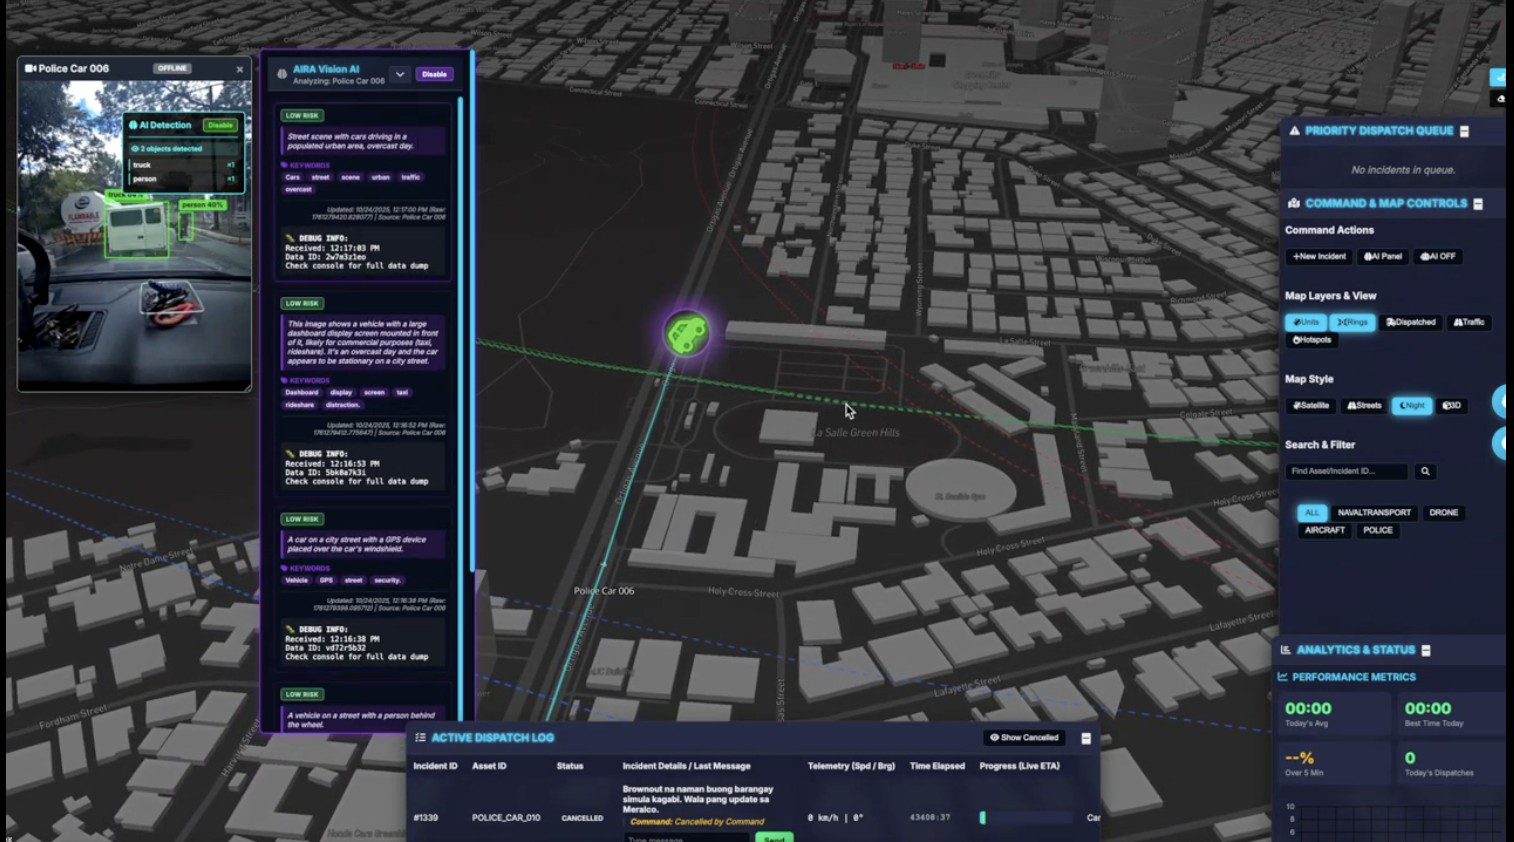This screenshot has height=842, width=1514.
Task: Filter assets by POLICE
Action: pos(1377,531)
